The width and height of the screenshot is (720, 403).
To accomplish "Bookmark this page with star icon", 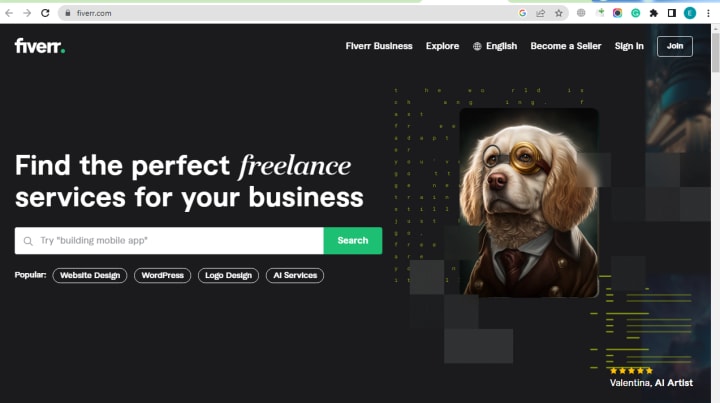I will click(558, 13).
